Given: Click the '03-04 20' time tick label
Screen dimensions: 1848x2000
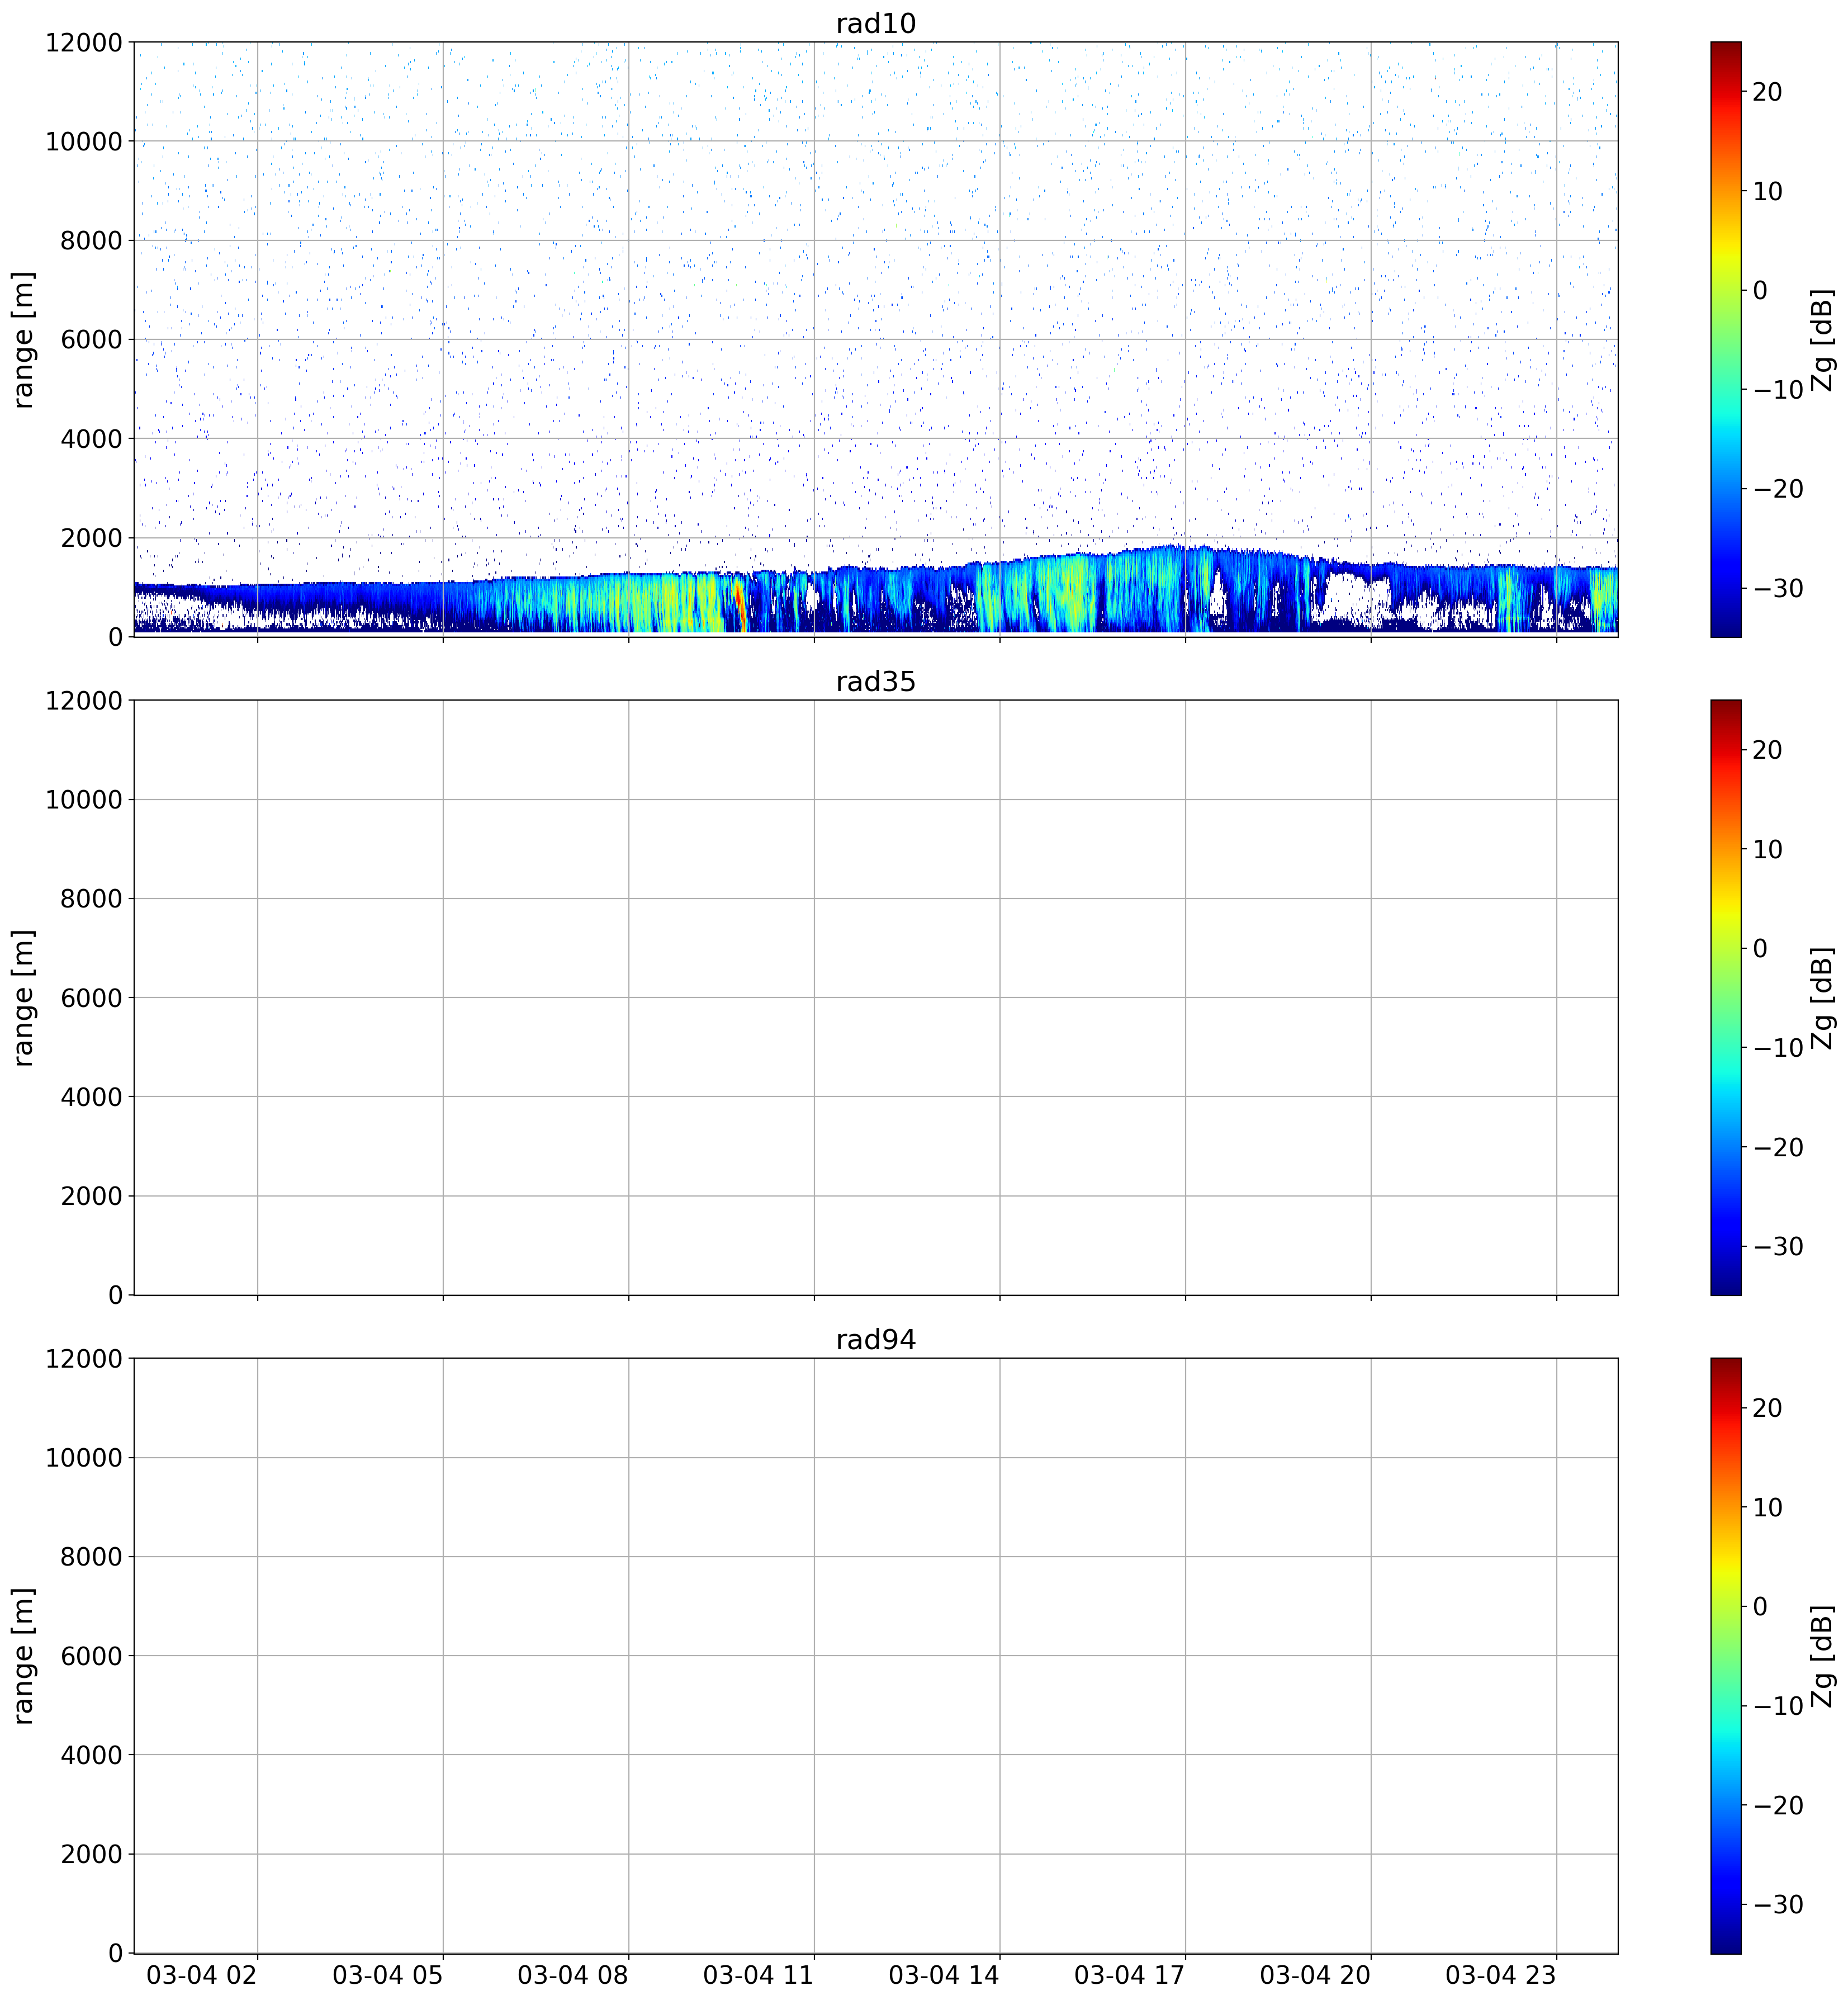Looking at the screenshot, I should (1315, 1976).
